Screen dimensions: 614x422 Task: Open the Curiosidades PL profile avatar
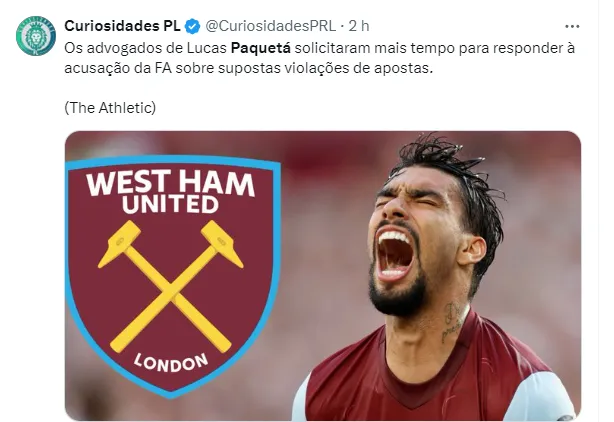pos(36,36)
